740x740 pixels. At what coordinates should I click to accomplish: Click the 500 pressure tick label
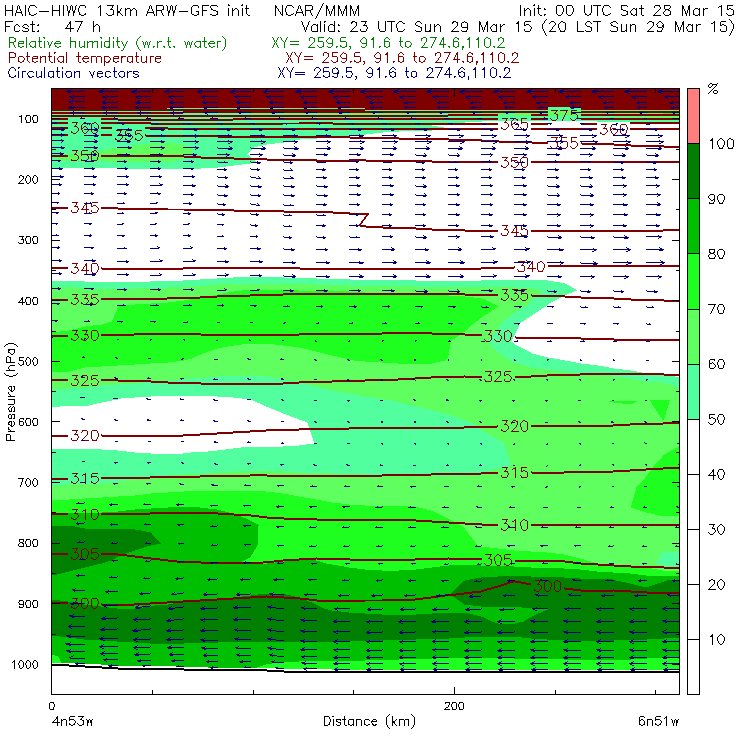(x=28, y=361)
